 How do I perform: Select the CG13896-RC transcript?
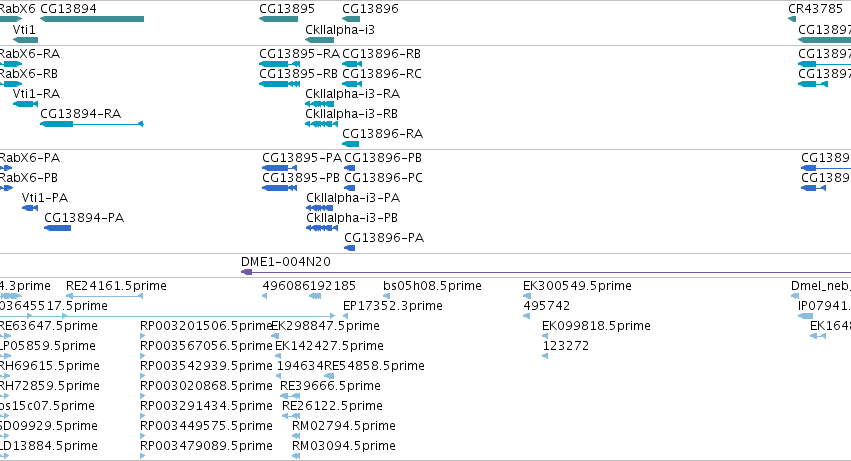coord(352,84)
